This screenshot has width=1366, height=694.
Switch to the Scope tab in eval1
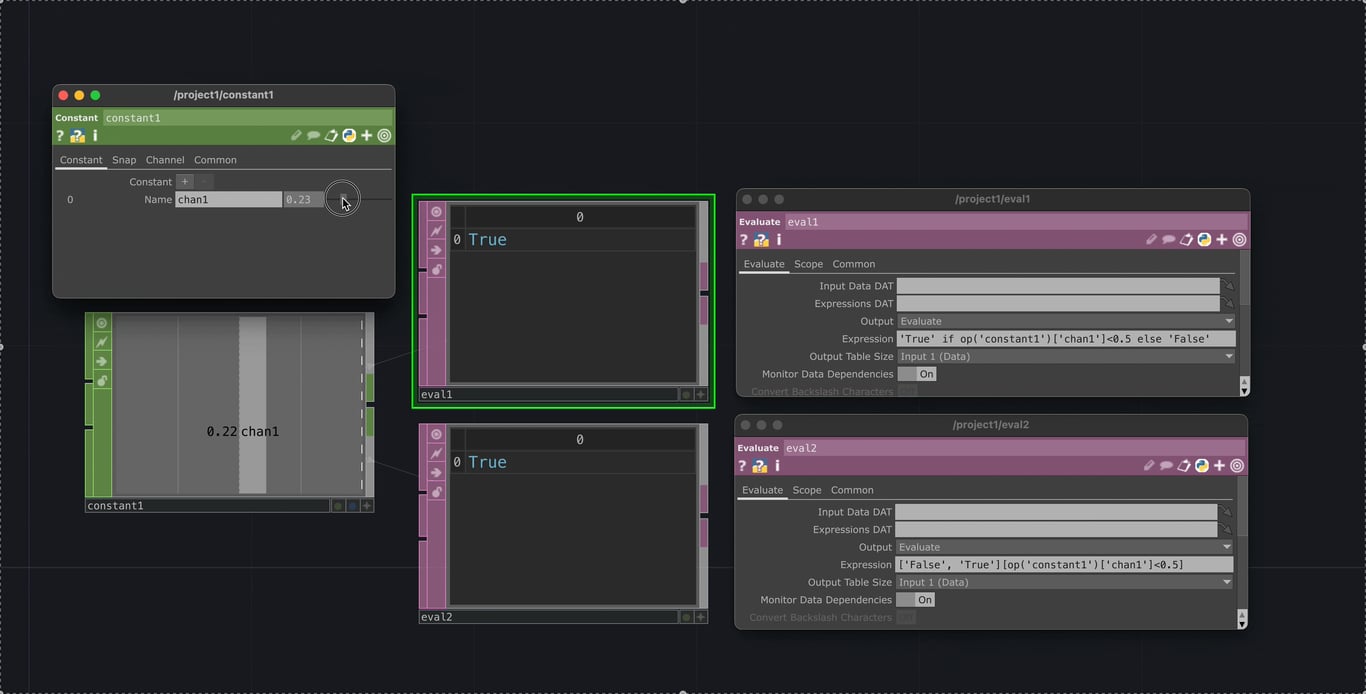pos(808,263)
